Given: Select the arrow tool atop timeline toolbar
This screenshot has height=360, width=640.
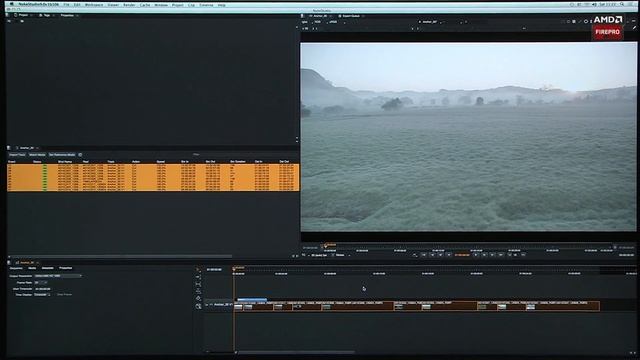Looking at the screenshot, I should pyautogui.click(x=198, y=270).
